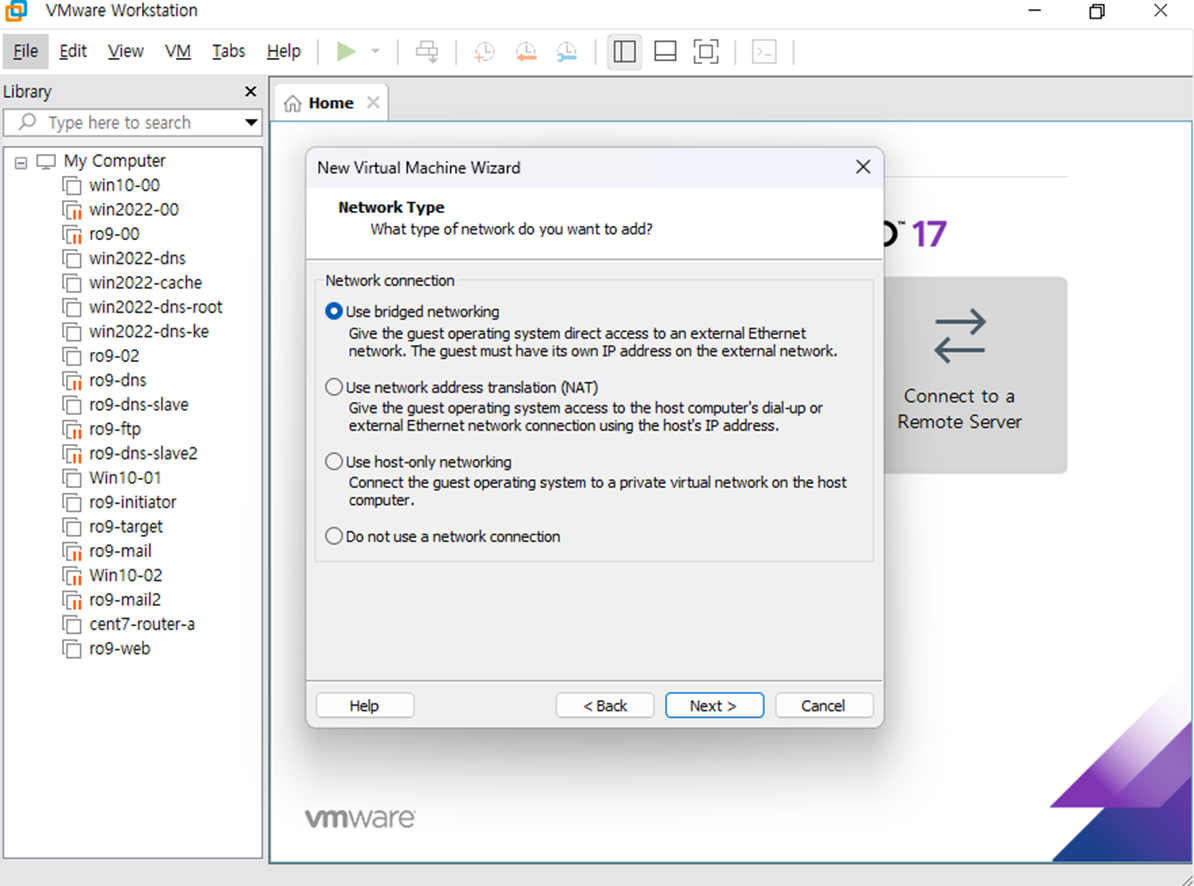
Task: Click the cent7-router-a VM icon
Action: 72,624
